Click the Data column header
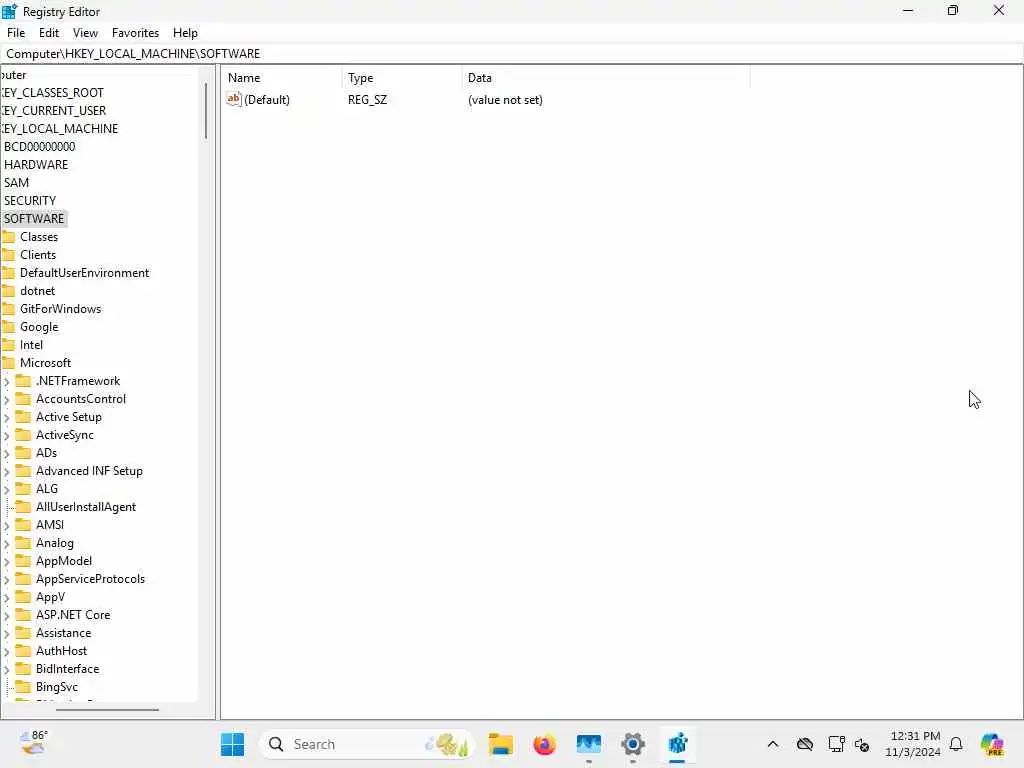The image size is (1024, 768). [605, 78]
